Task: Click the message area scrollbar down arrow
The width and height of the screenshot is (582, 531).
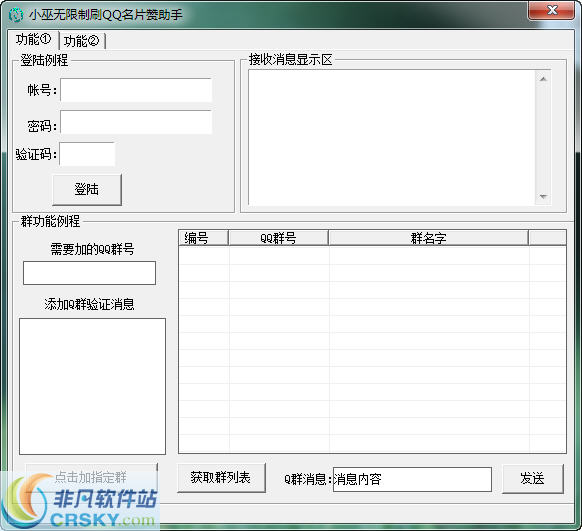Action: point(543,197)
